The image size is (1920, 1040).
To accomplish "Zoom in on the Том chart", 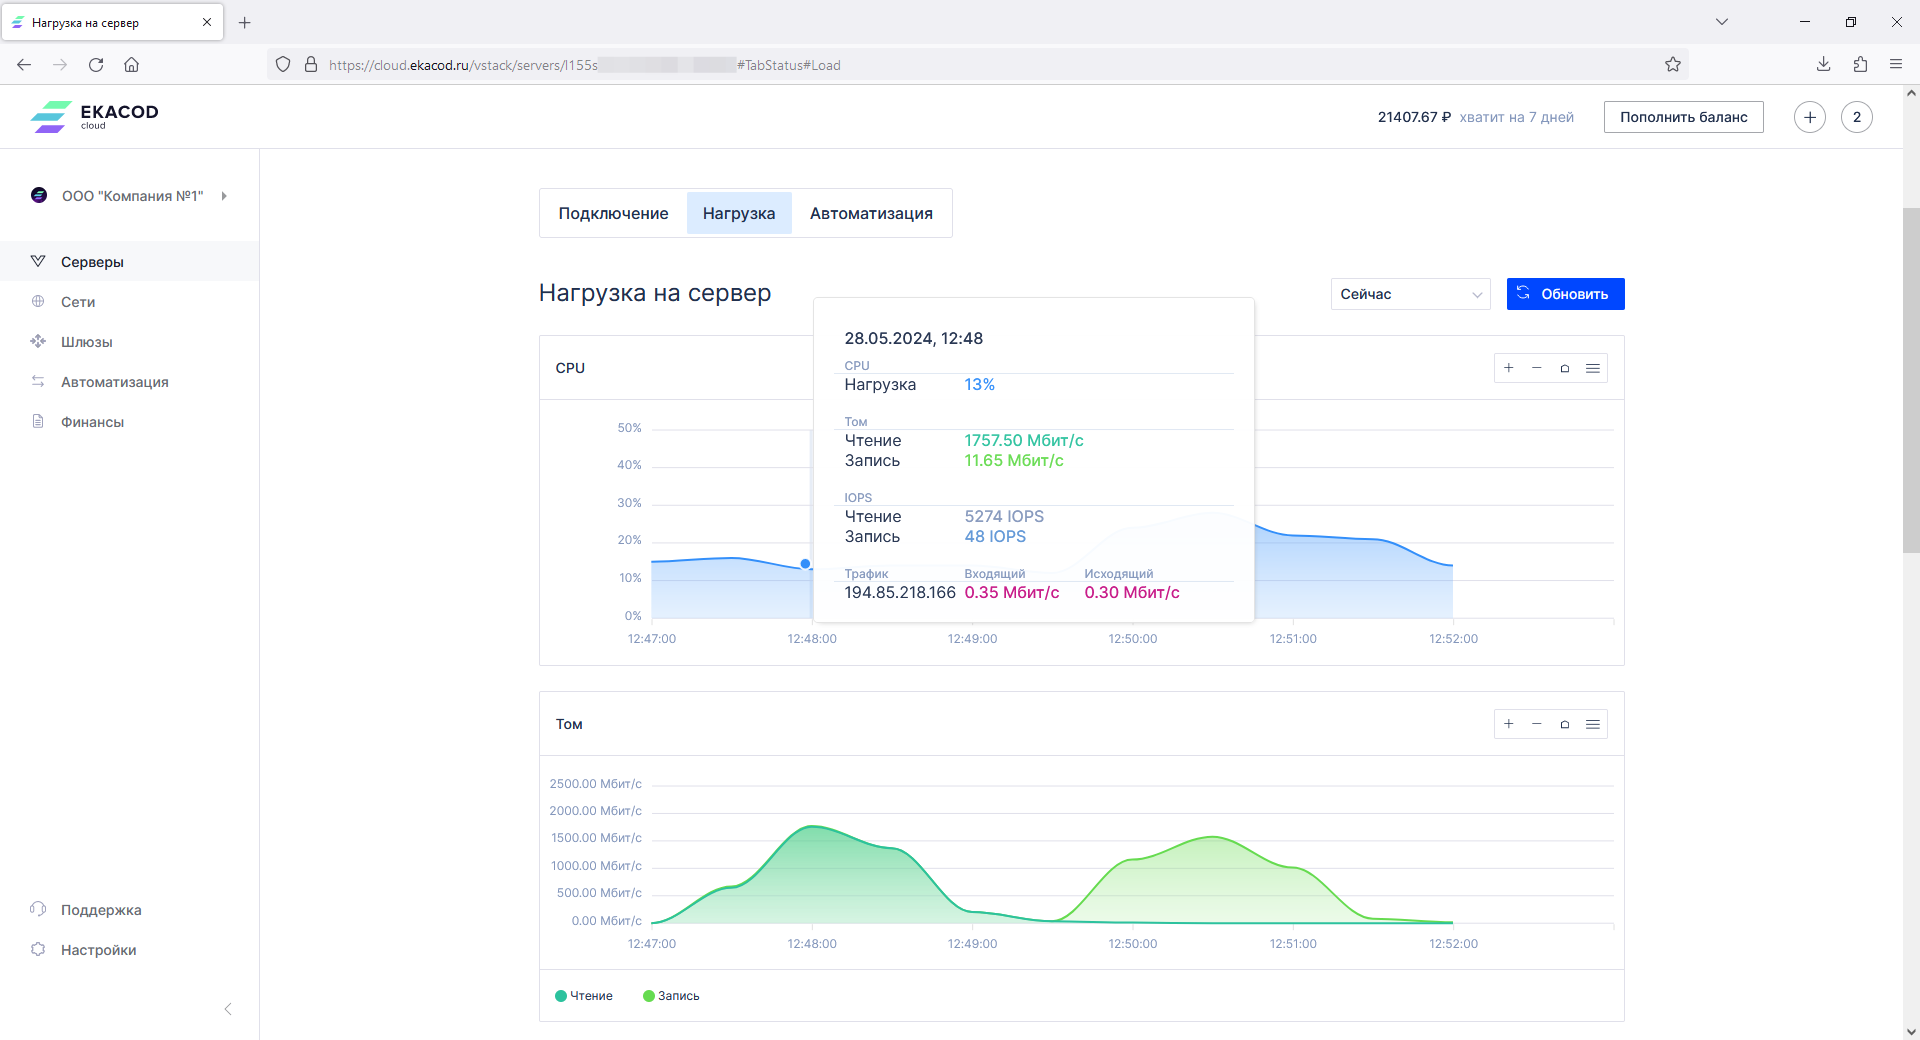I will point(1509,724).
